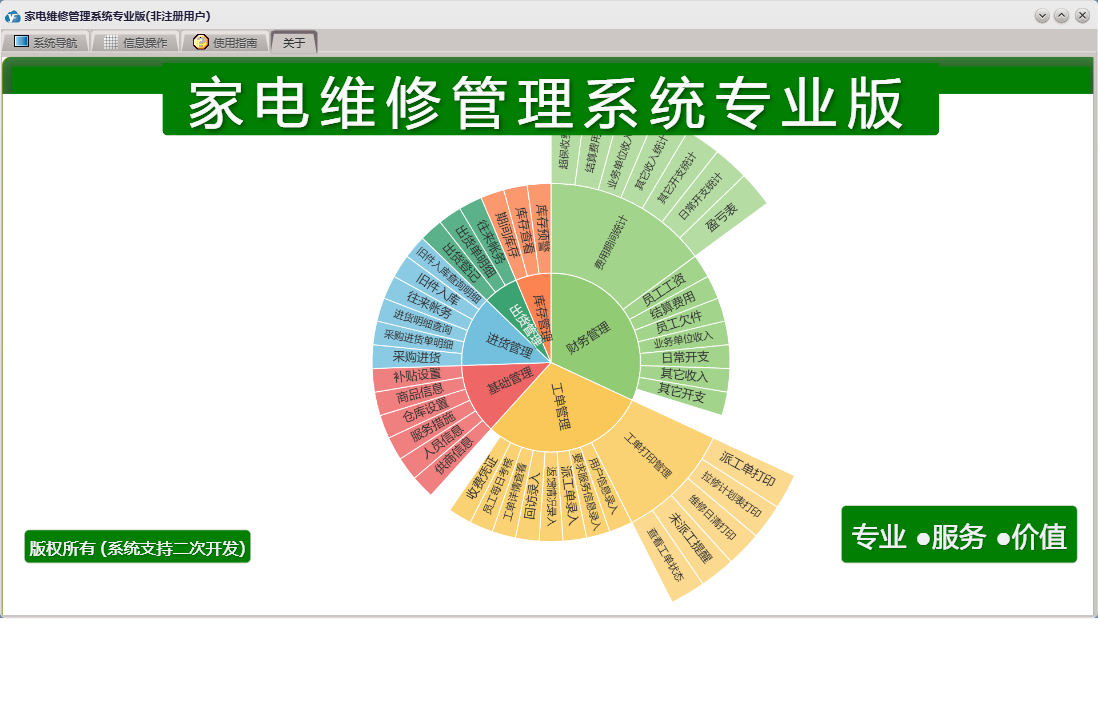
Task: Open the 派工单打印 outer segment
Action: pos(748,469)
